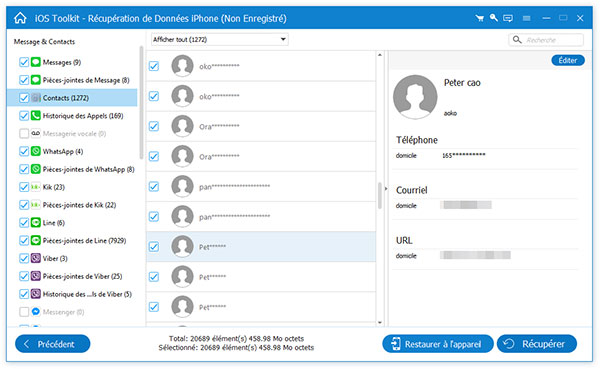The width and height of the screenshot is (600, 369).
Task: Click the contact list scrollbar thumb
Action: coord(380,196)
